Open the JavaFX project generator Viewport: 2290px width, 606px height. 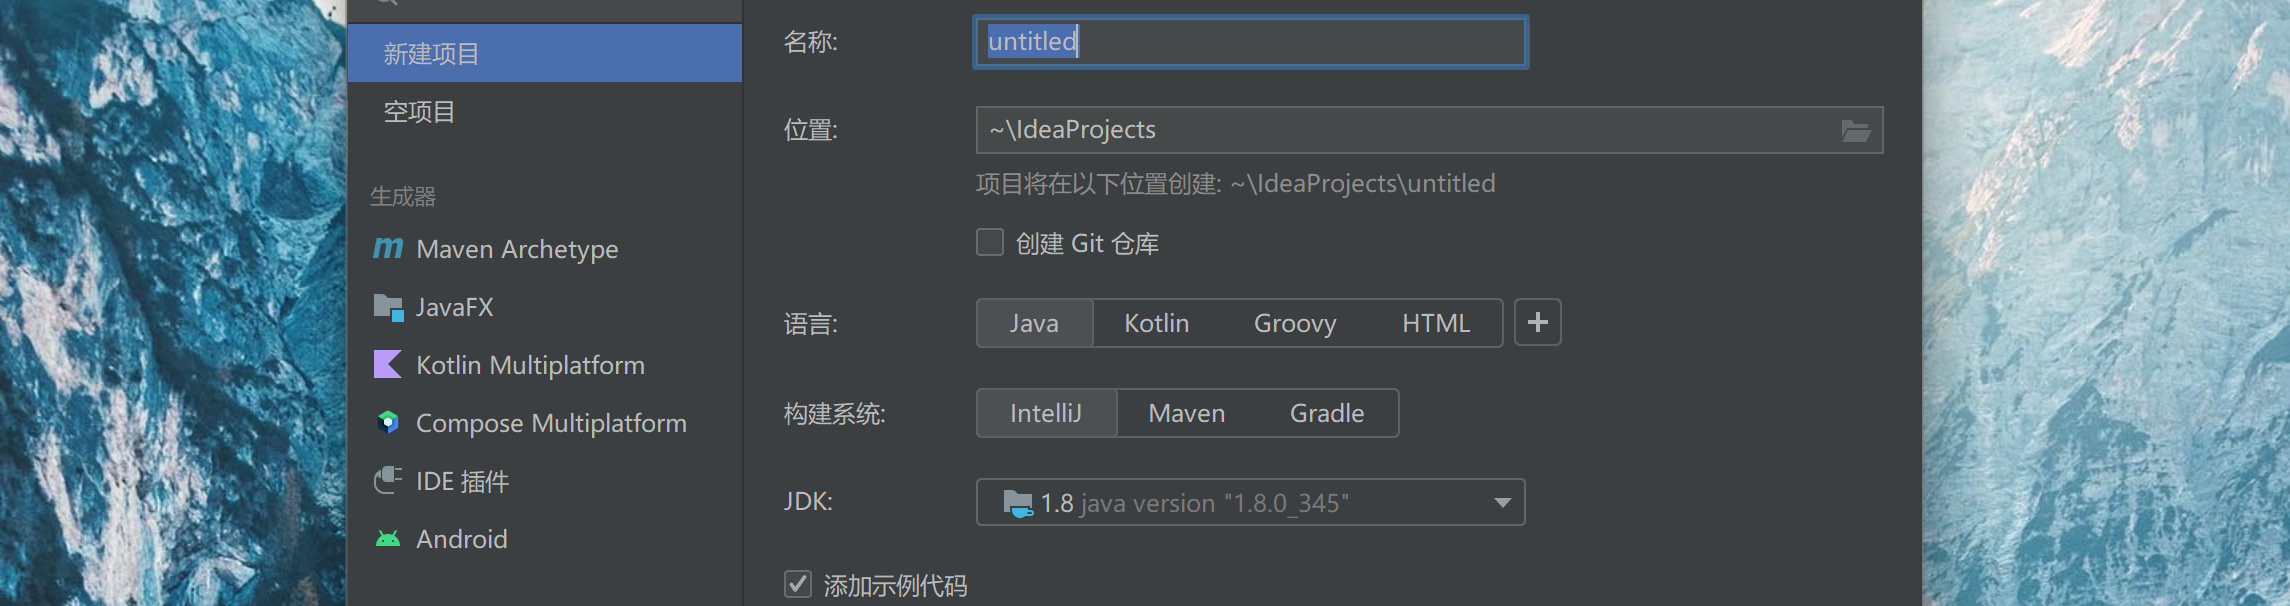(x=455, y=307)
